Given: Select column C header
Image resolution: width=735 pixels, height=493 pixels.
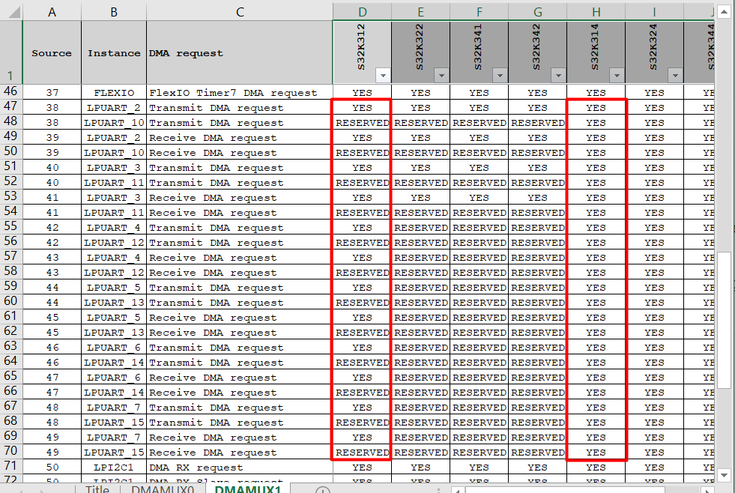Looking at the screenshot, I should coord(240,11).
